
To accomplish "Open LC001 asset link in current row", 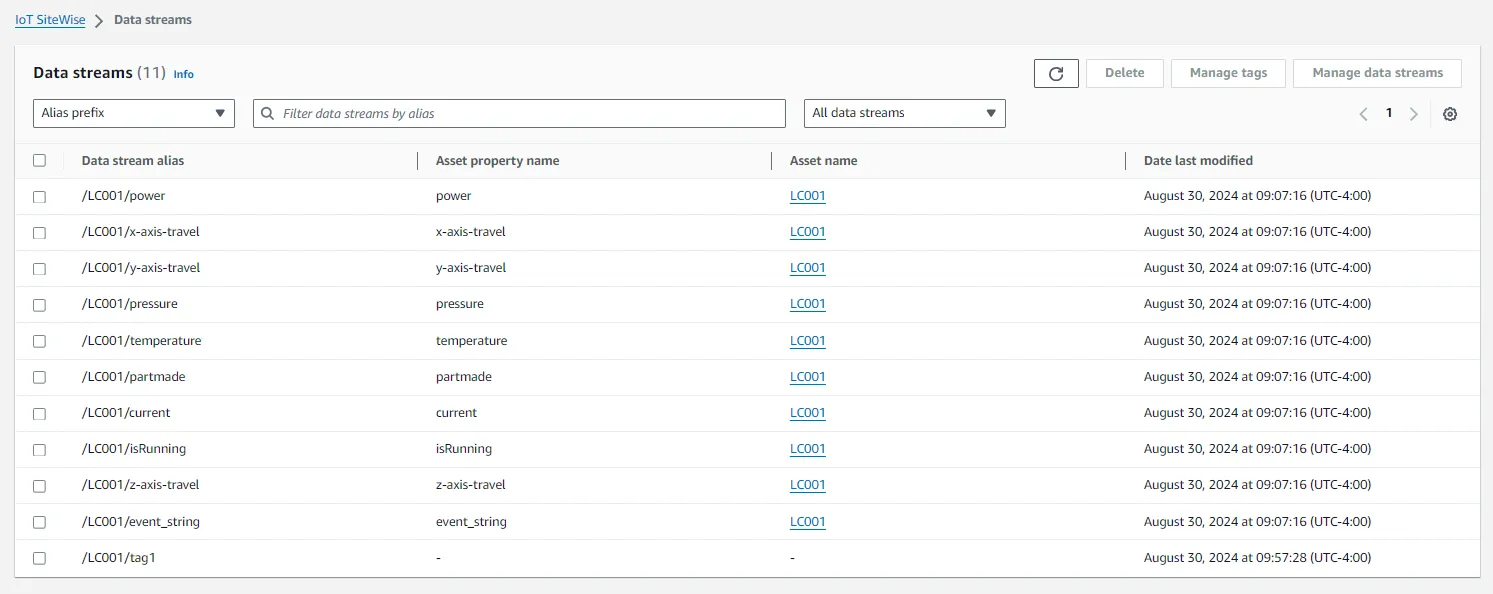I will pyautogui.click(x=808, y=413).
